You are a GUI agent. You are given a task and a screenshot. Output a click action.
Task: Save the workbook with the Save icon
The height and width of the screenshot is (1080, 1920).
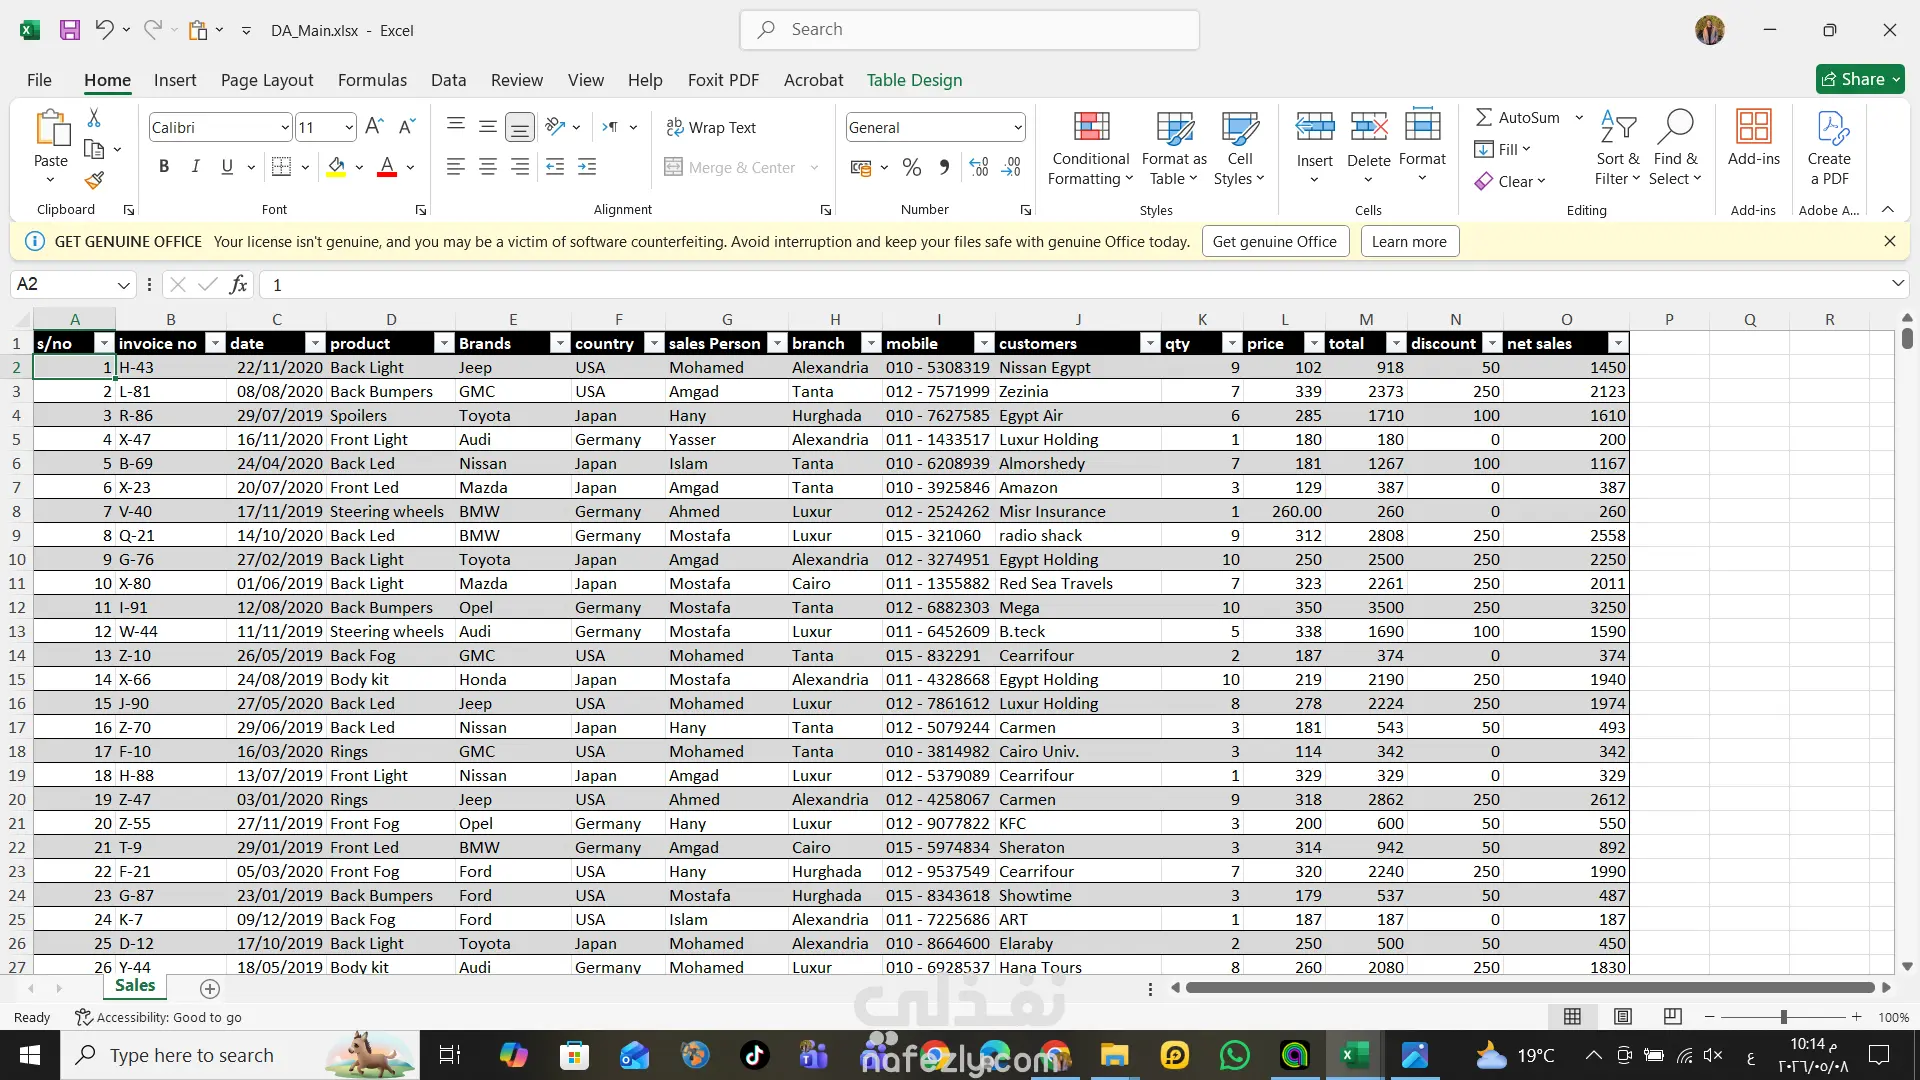[x=70, y=30]
